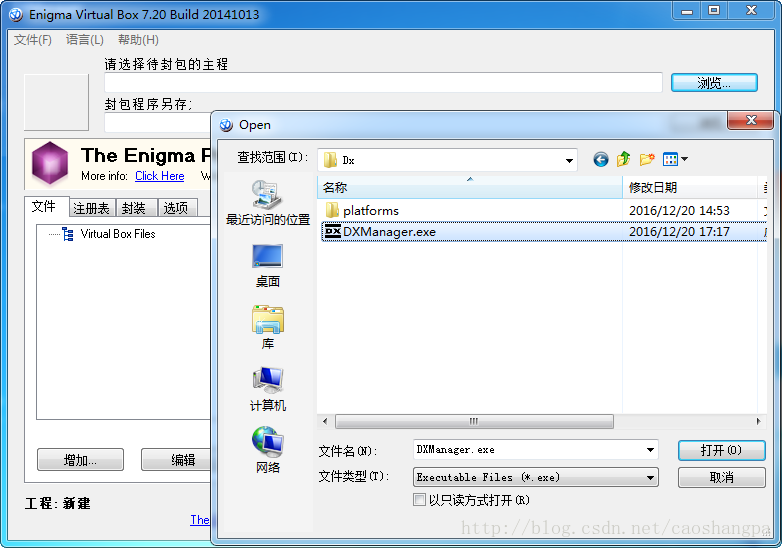Enable open as read-only checkbox
The height and width of the screenshot is (548, 782).
click(x=419, y=500)
